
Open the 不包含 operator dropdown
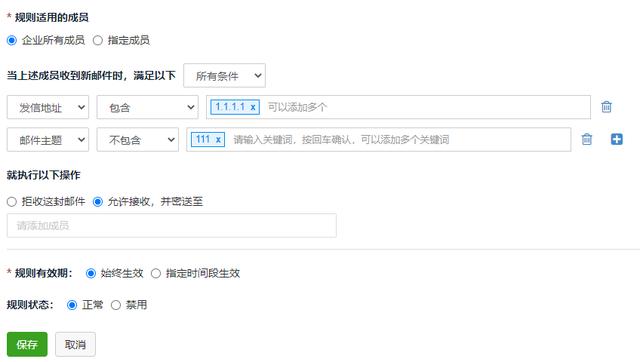point(138,140)
